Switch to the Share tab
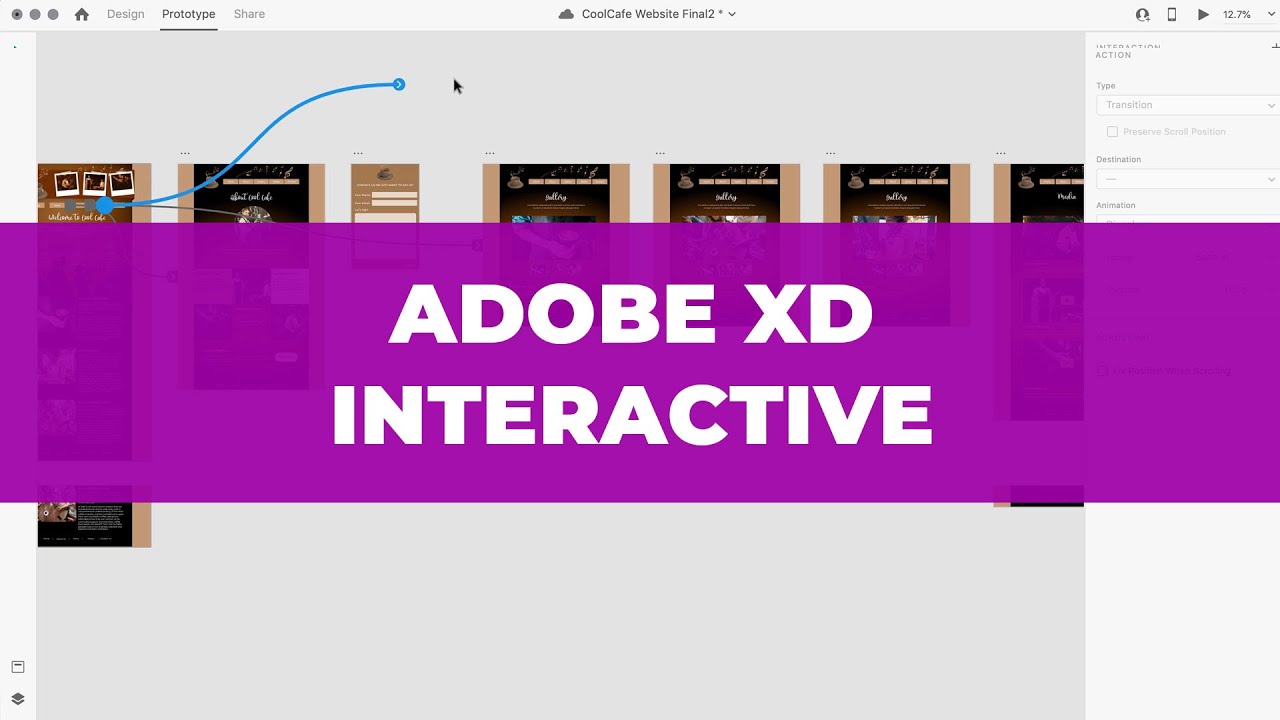 249,14
